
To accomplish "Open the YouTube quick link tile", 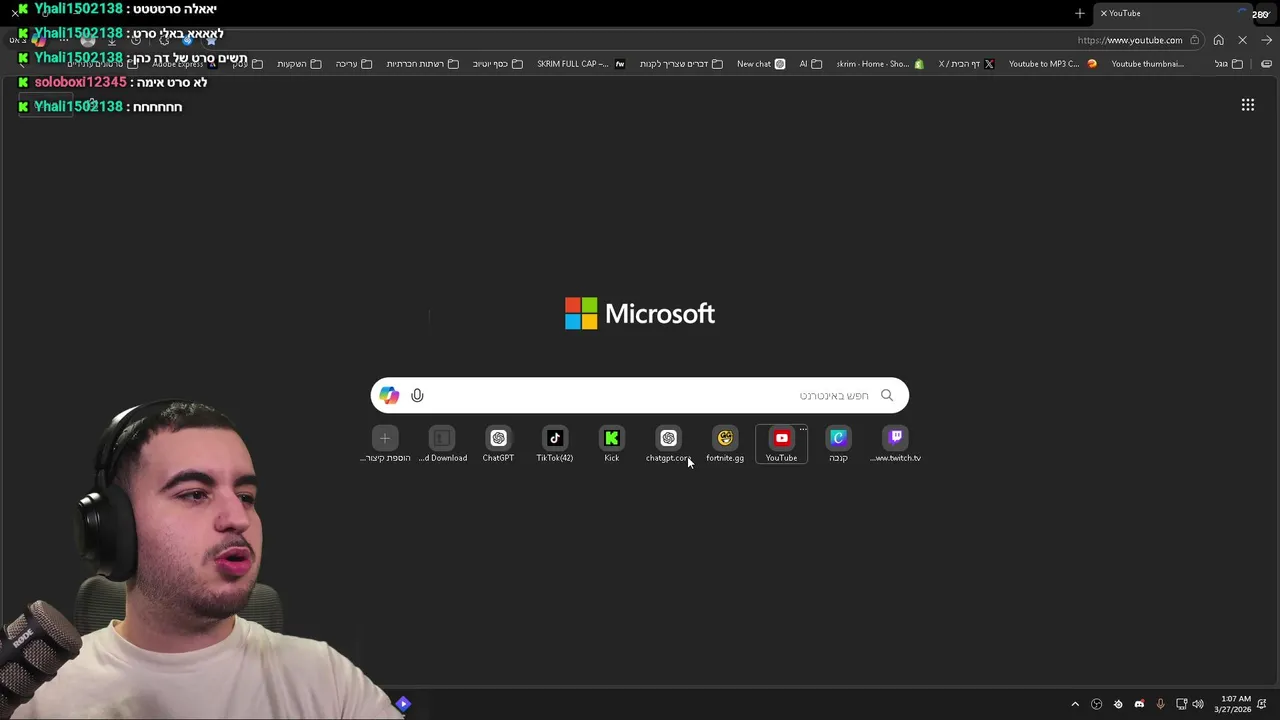I will 781,444.
